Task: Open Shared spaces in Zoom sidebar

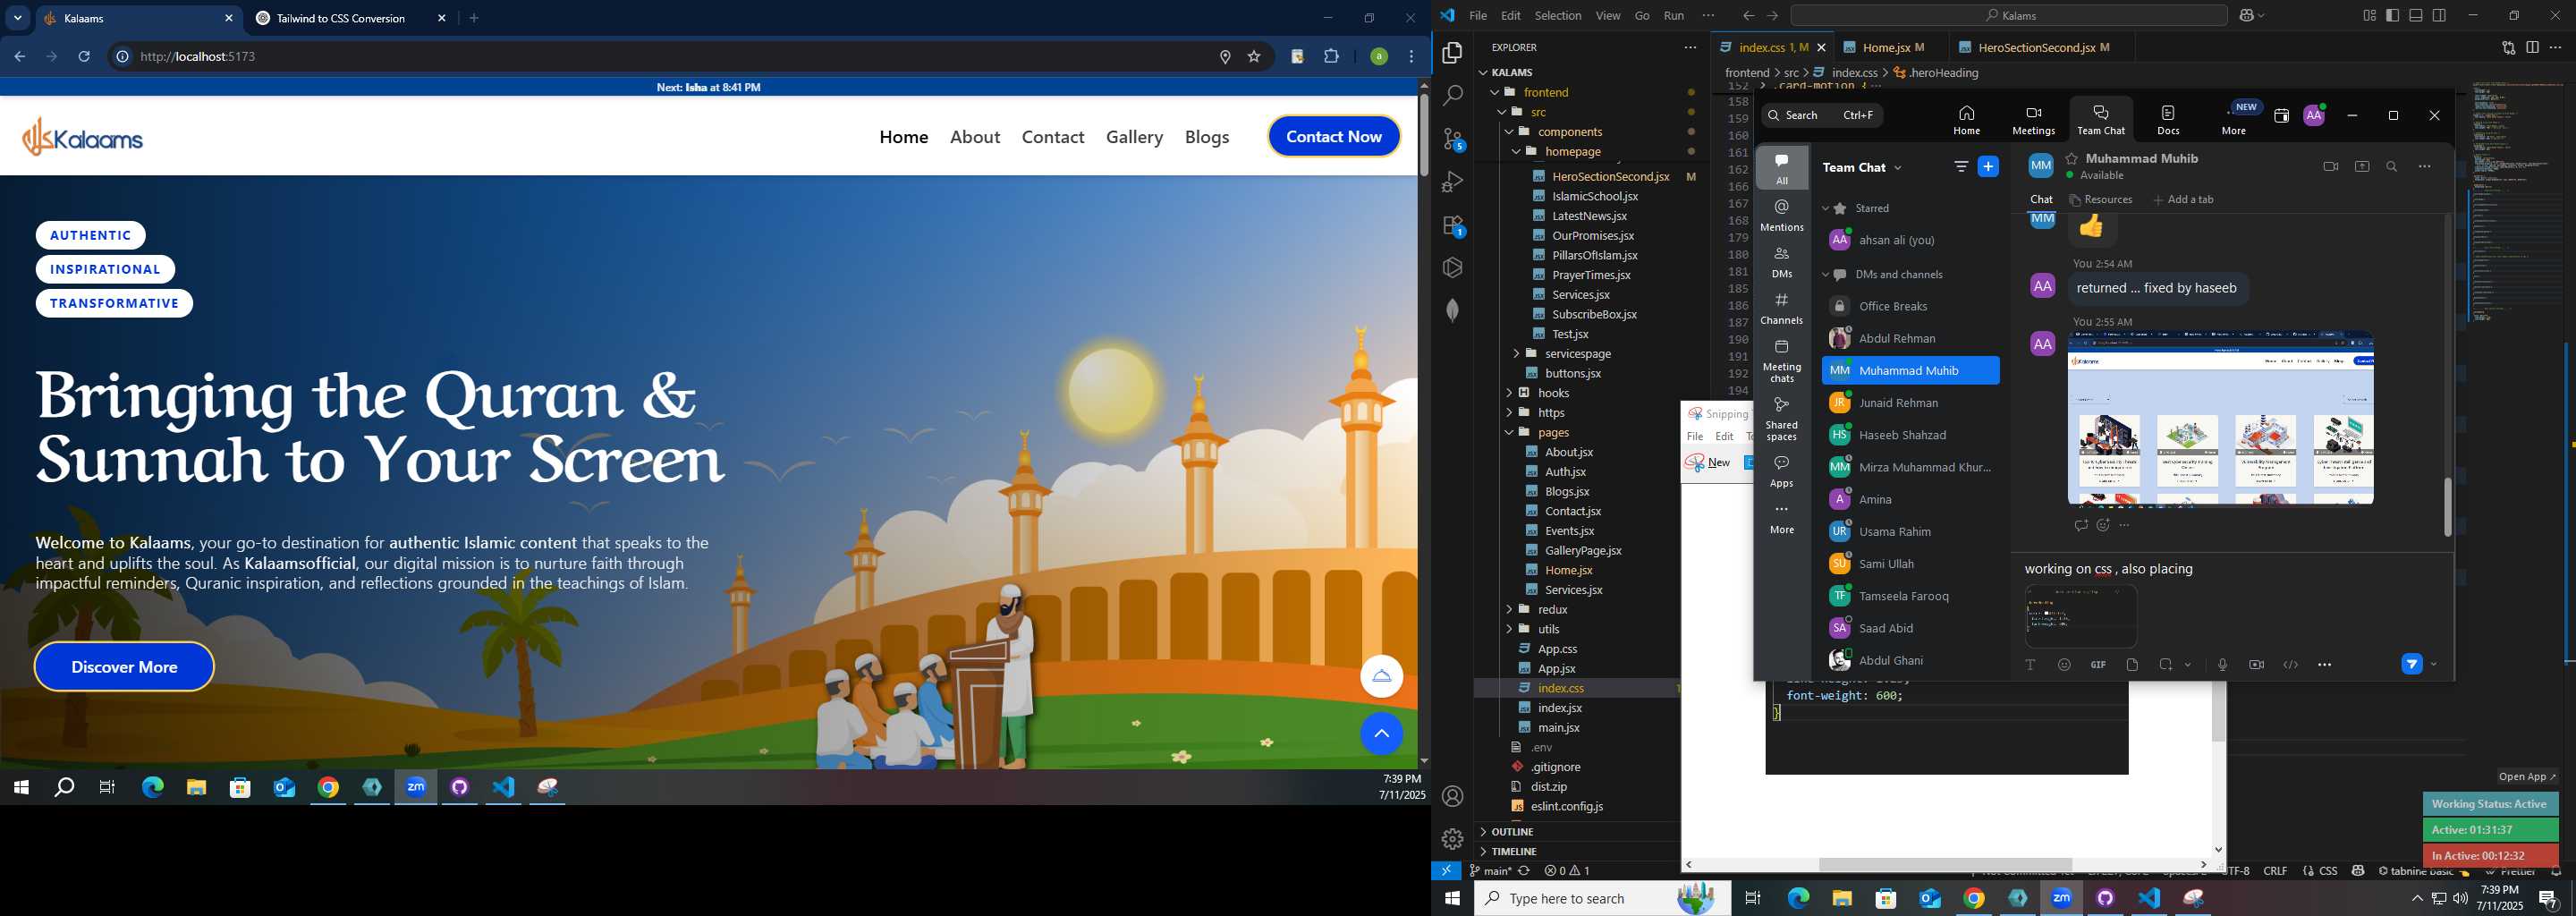Action: (1782, 419)
